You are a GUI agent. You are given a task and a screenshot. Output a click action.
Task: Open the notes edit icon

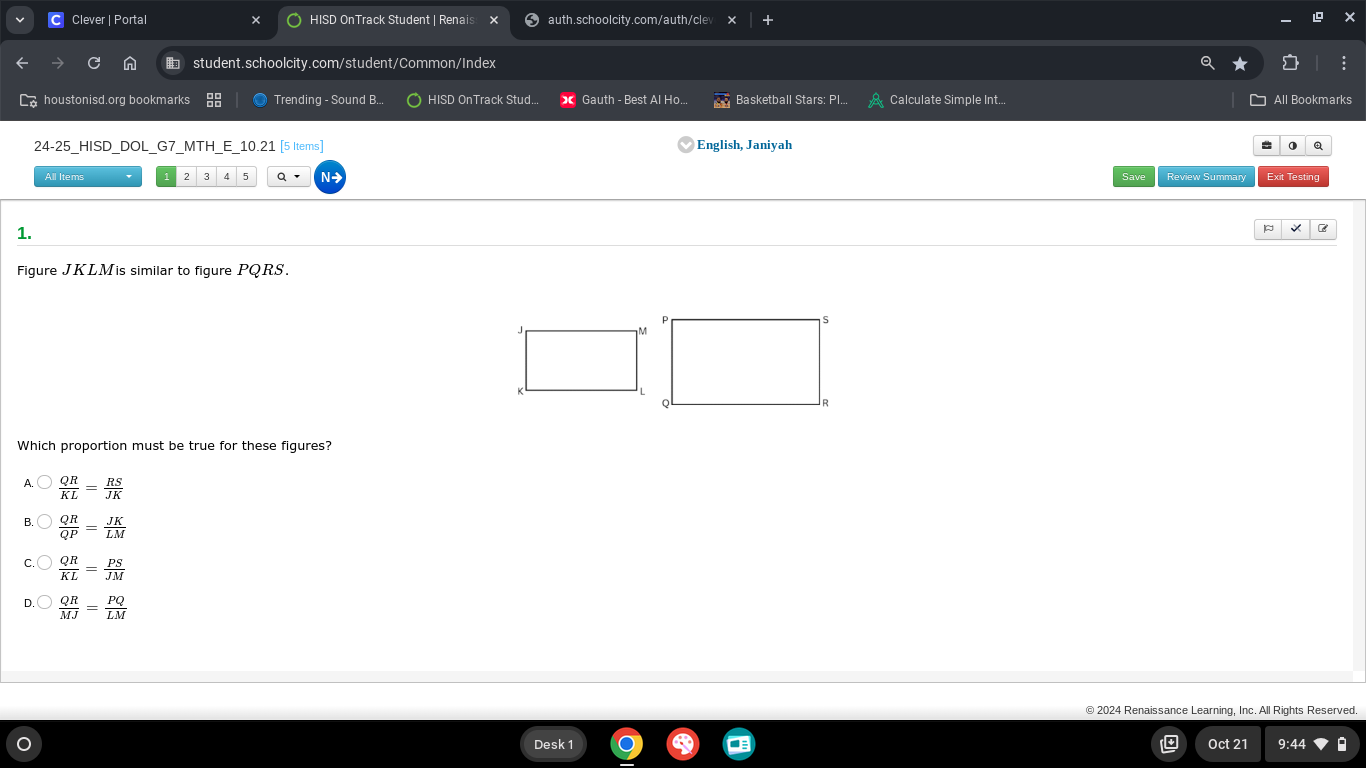(1323, 229)
